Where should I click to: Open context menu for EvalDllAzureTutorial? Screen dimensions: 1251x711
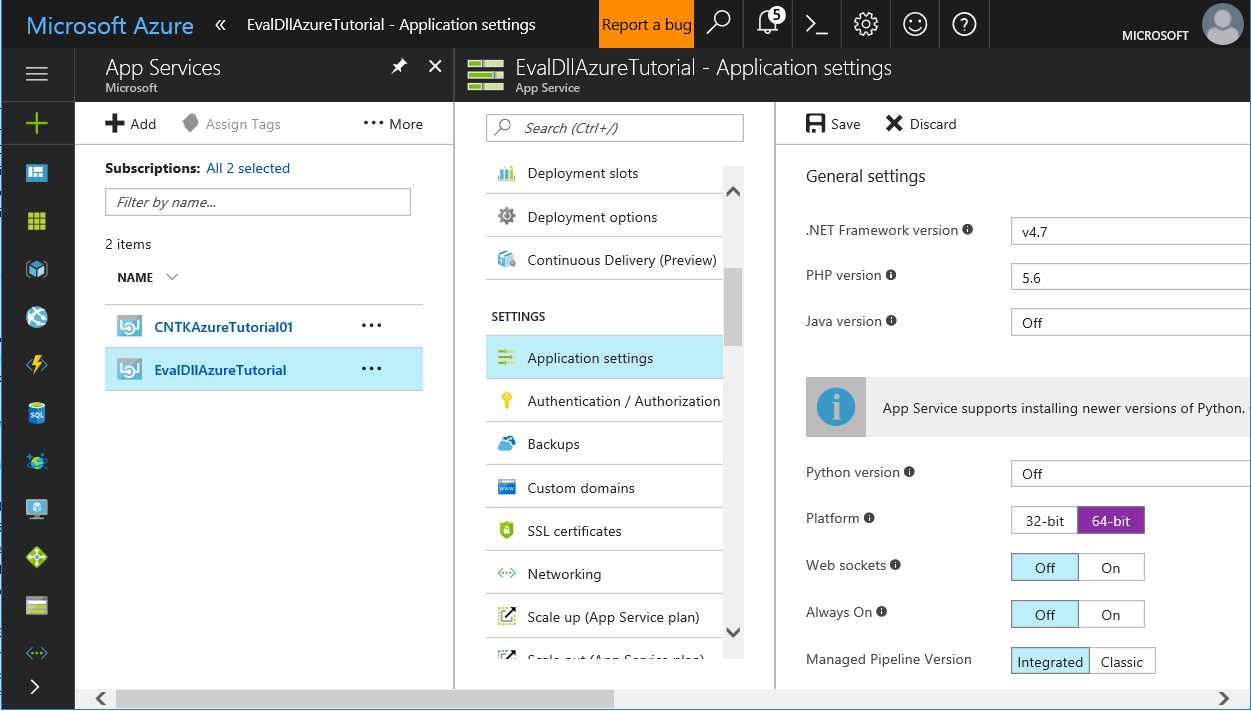[372, 369]
